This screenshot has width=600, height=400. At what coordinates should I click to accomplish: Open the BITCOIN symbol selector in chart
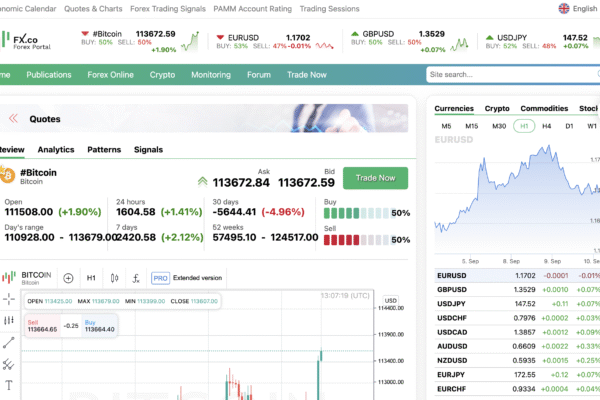click(36, 278)
